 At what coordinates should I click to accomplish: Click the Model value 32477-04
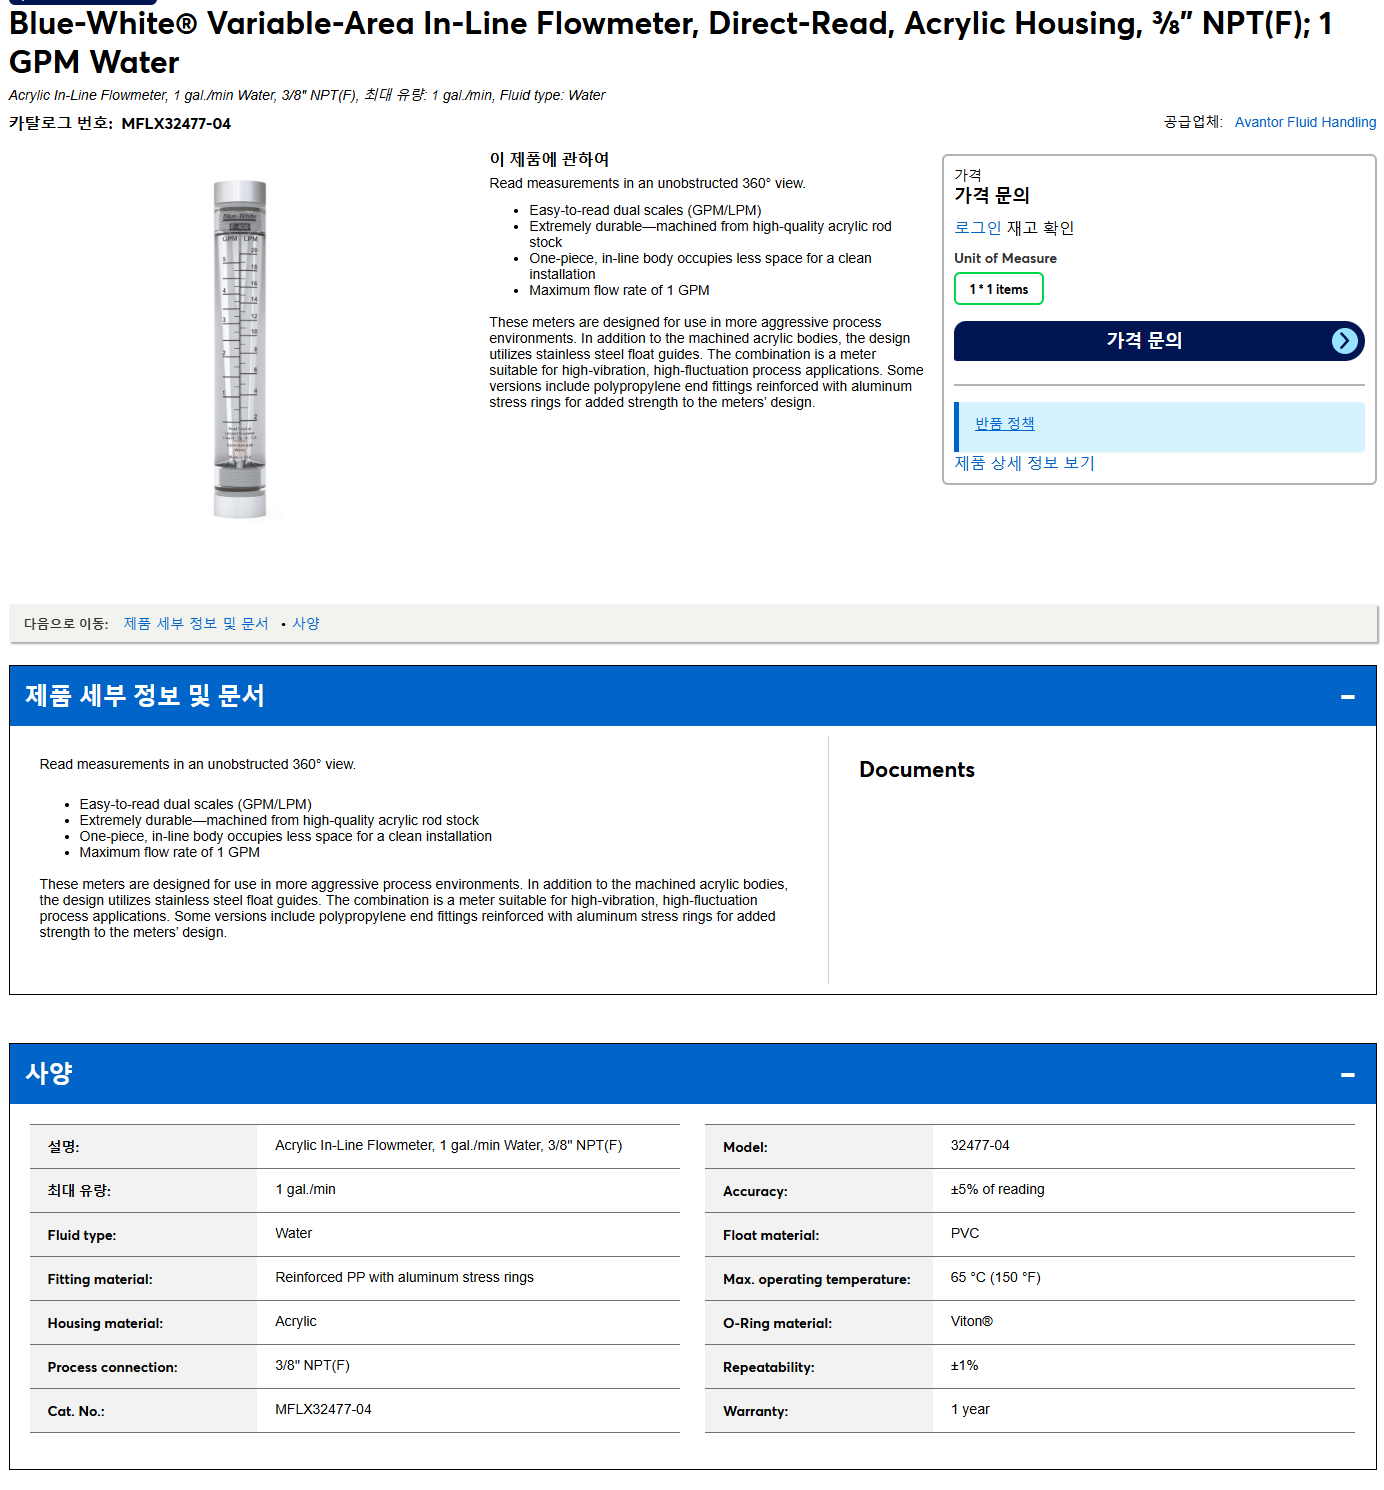979,1146
